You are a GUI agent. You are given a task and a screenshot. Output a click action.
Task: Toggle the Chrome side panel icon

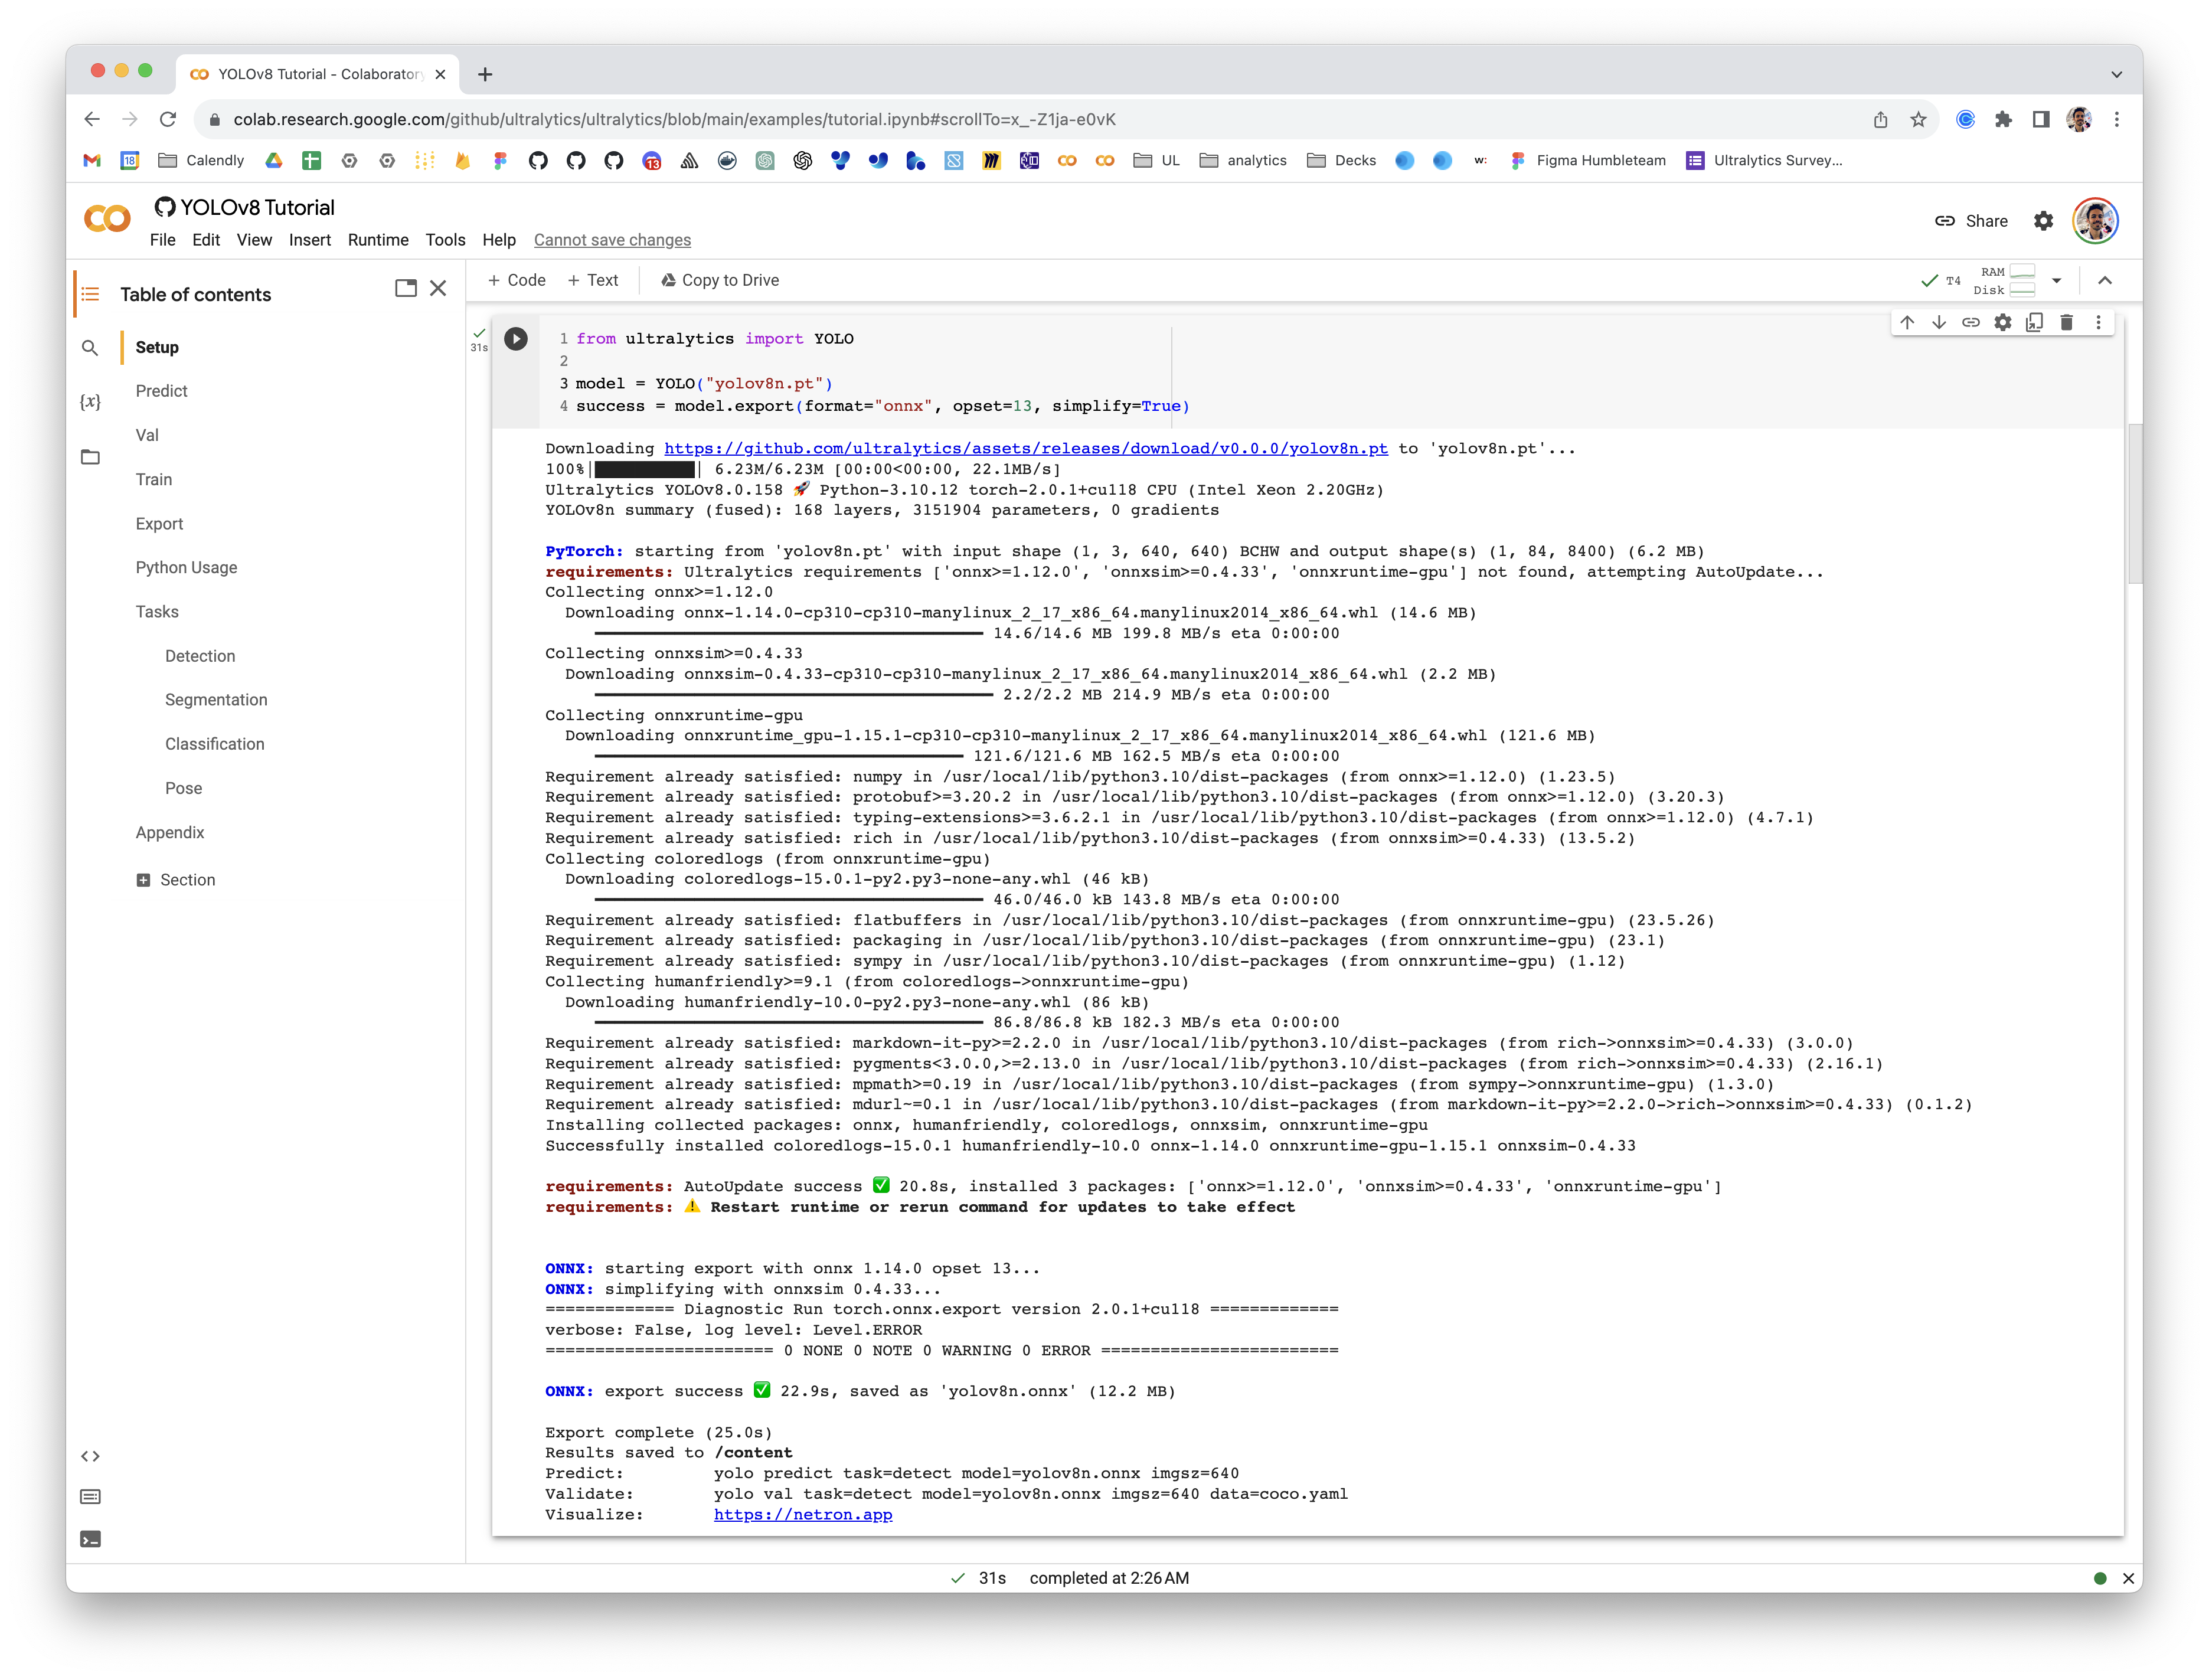pos(2041,120)
